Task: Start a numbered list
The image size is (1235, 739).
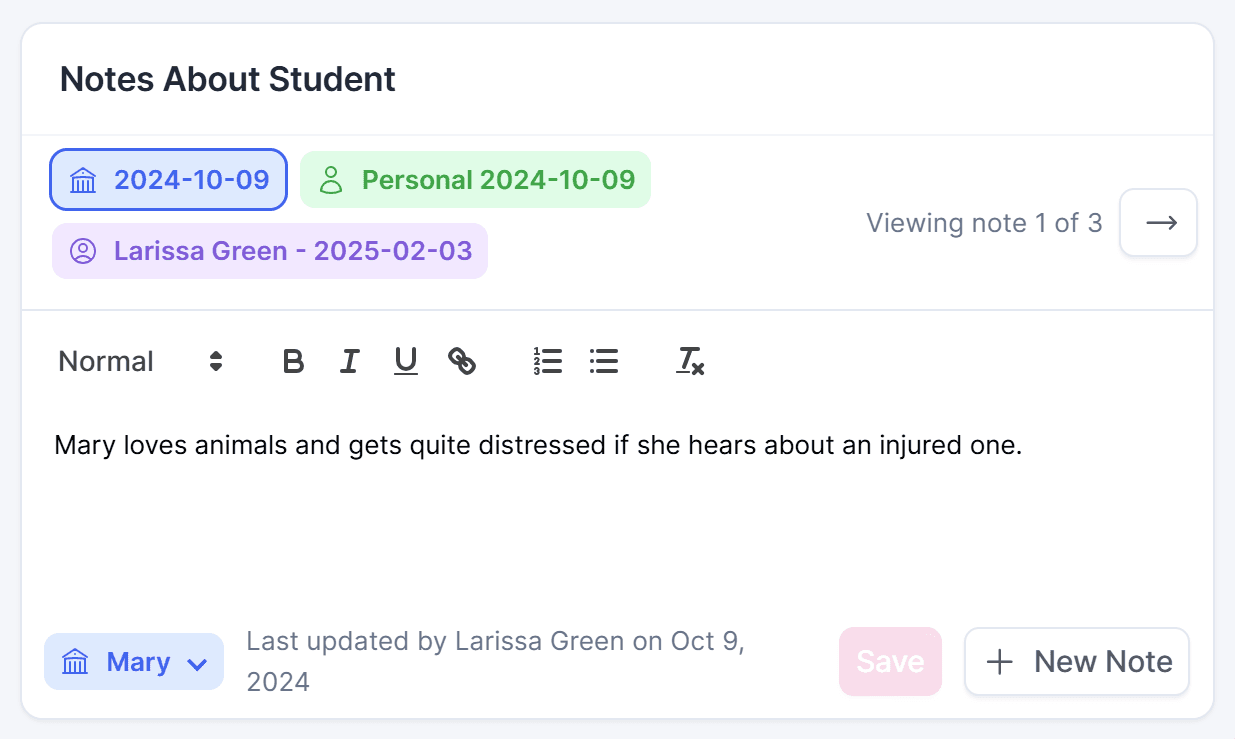Action: pos(548,361)
